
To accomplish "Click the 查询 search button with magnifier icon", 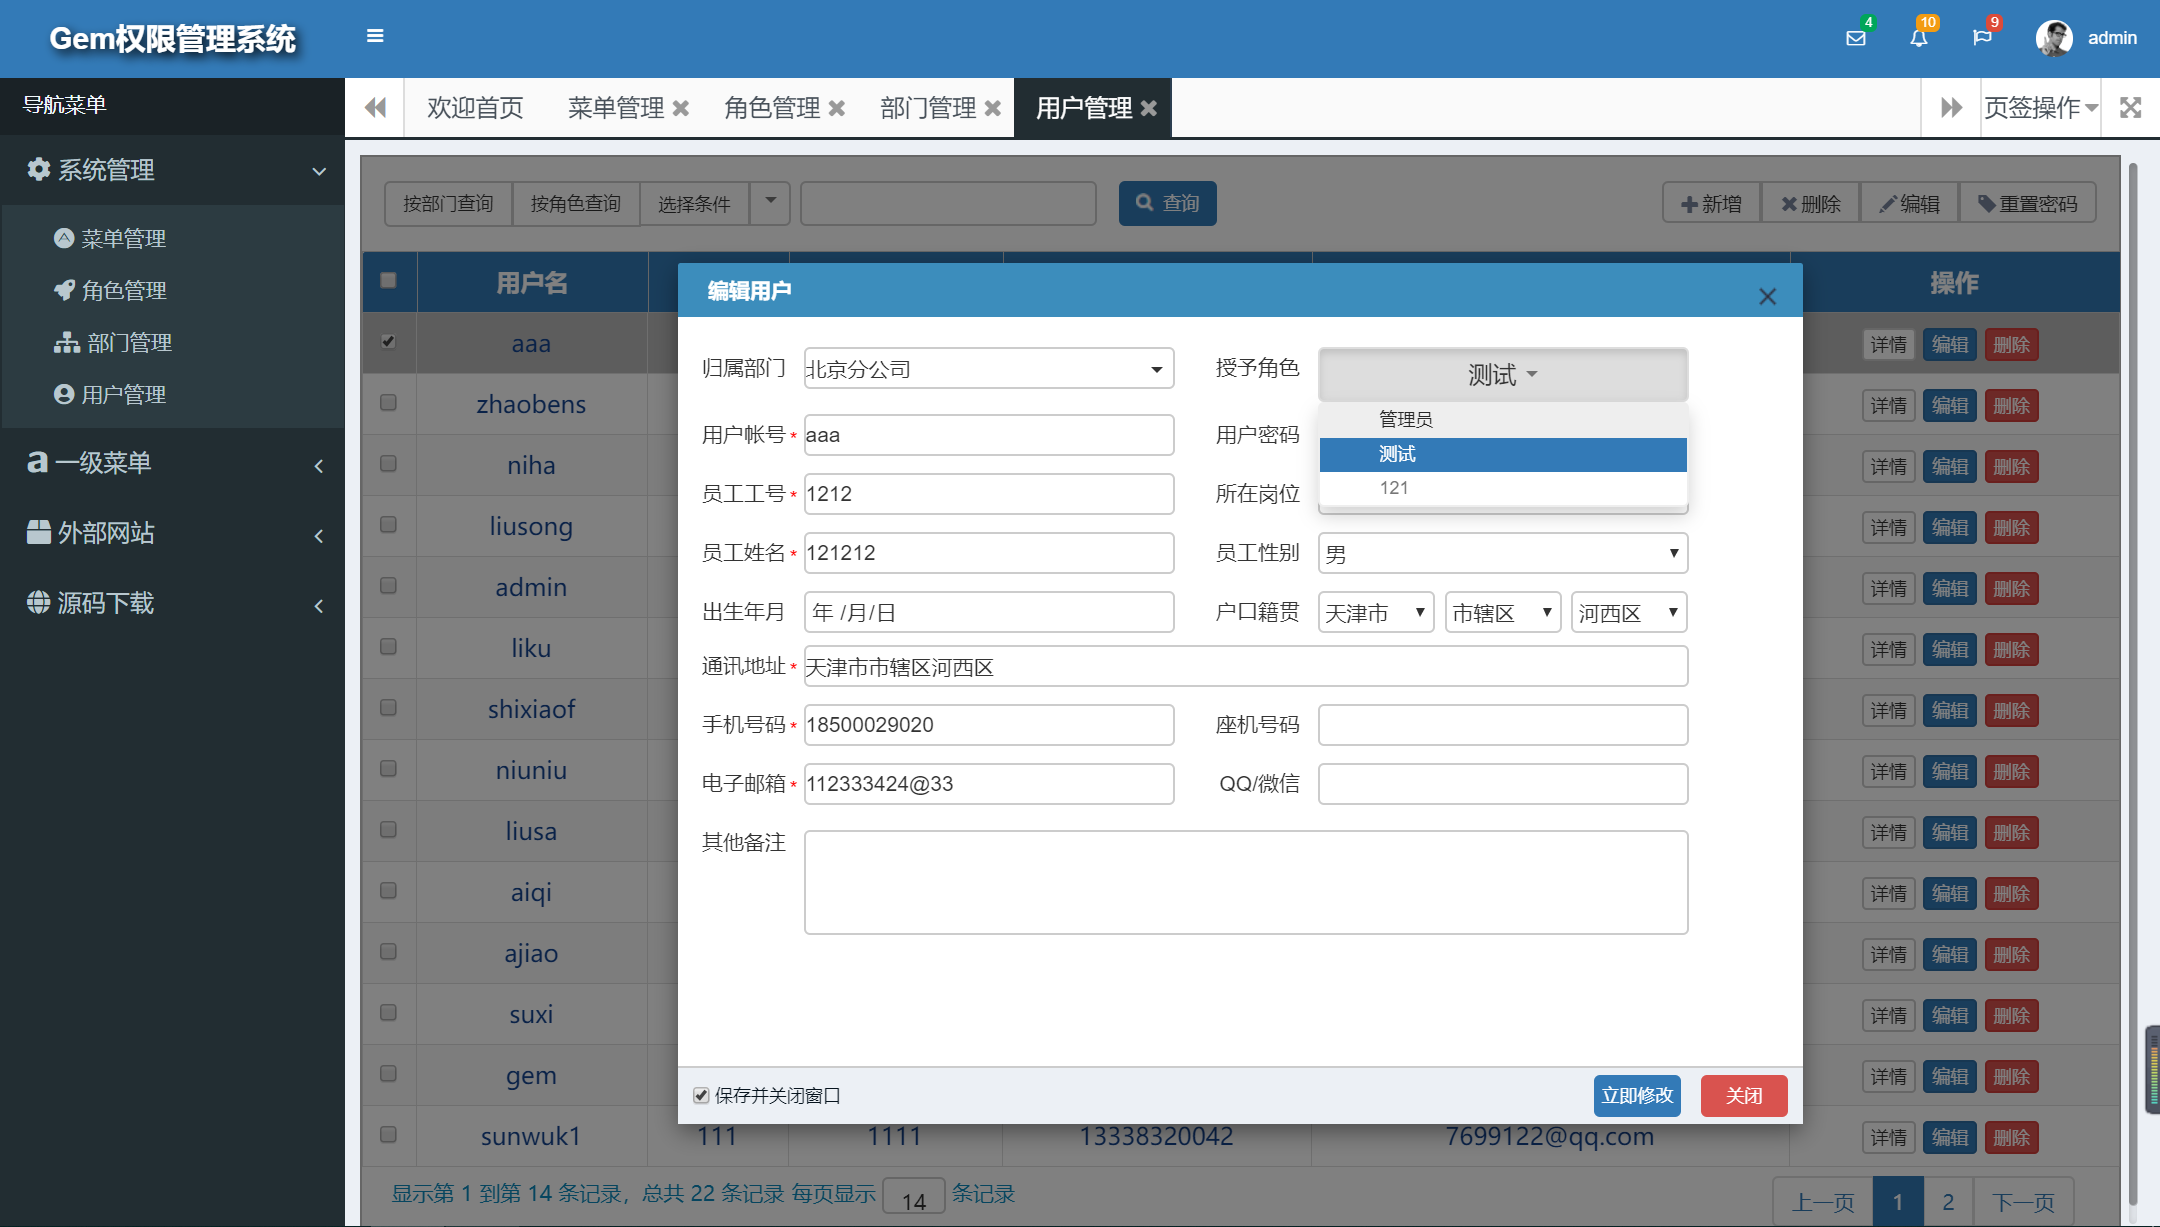I will (x=1167, y=203).
